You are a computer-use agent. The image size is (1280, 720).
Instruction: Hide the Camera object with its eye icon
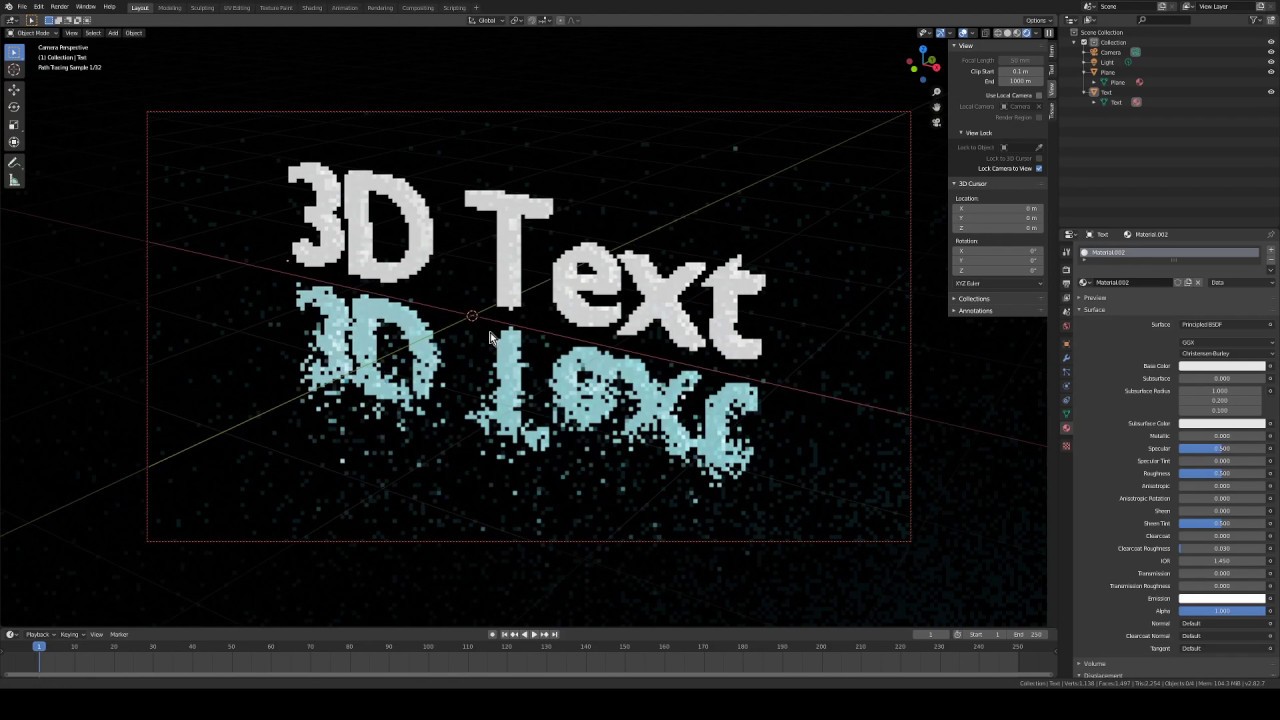pyautogui.click(x=1271, y=52)
